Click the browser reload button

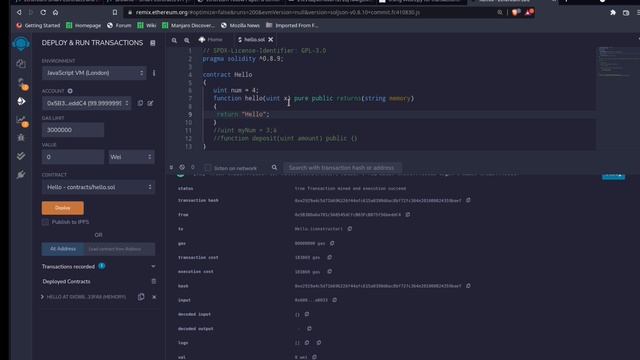[43, 12]
